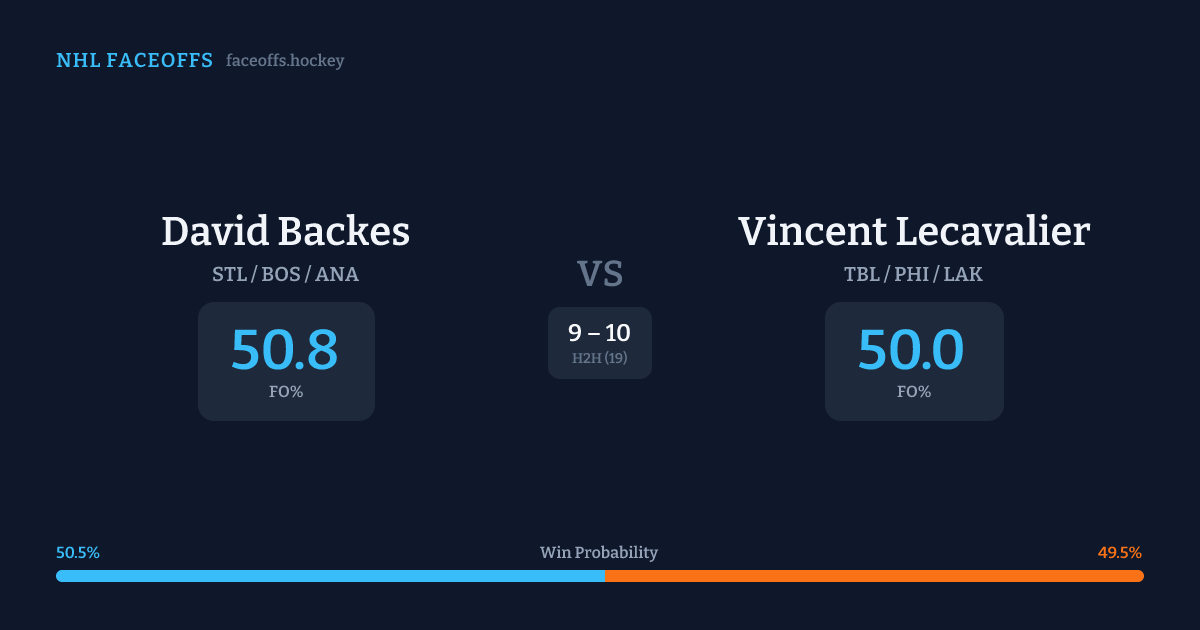Click the NHL FACEOFFS site title

[134, 61]
